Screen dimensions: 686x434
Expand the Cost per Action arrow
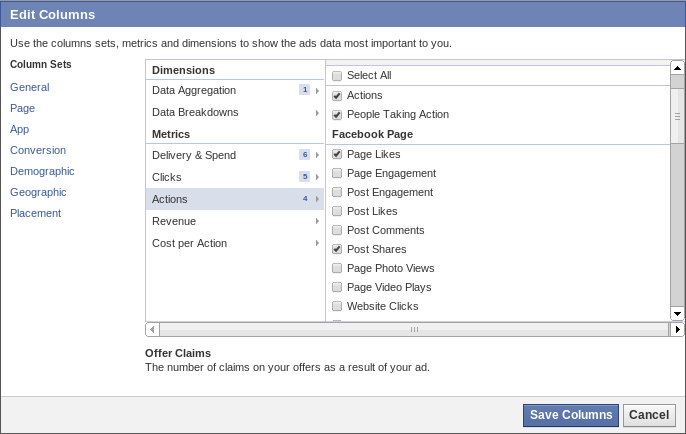coord(317,243)
